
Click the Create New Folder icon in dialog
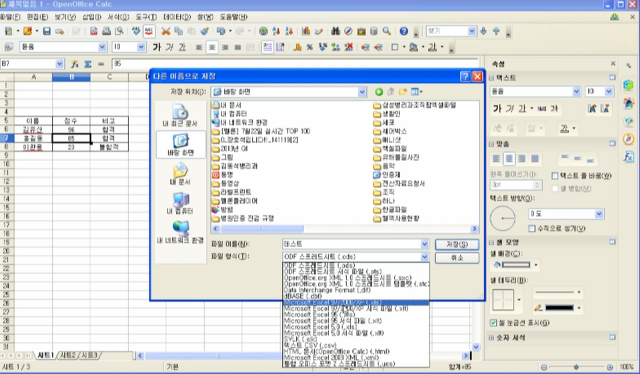tap(403, 92)
